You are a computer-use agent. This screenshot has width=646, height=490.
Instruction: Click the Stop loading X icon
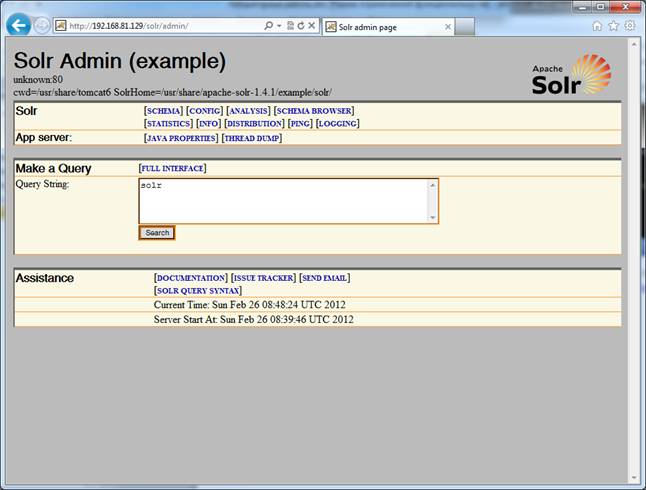point(312,26)
